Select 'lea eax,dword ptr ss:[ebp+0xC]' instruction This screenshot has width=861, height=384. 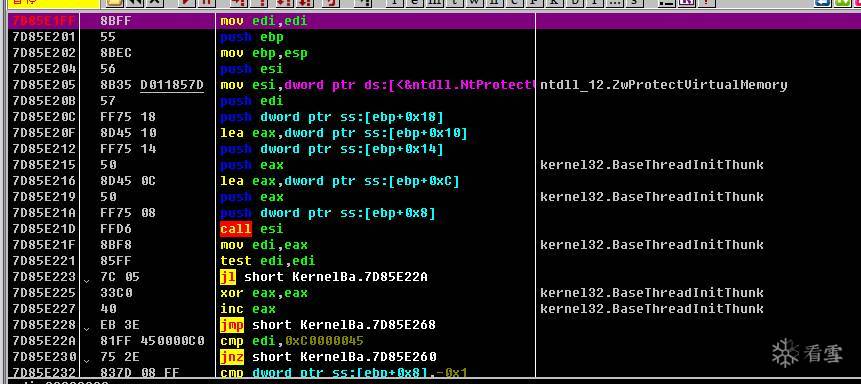pyautogui.click(x=340, y=181)
